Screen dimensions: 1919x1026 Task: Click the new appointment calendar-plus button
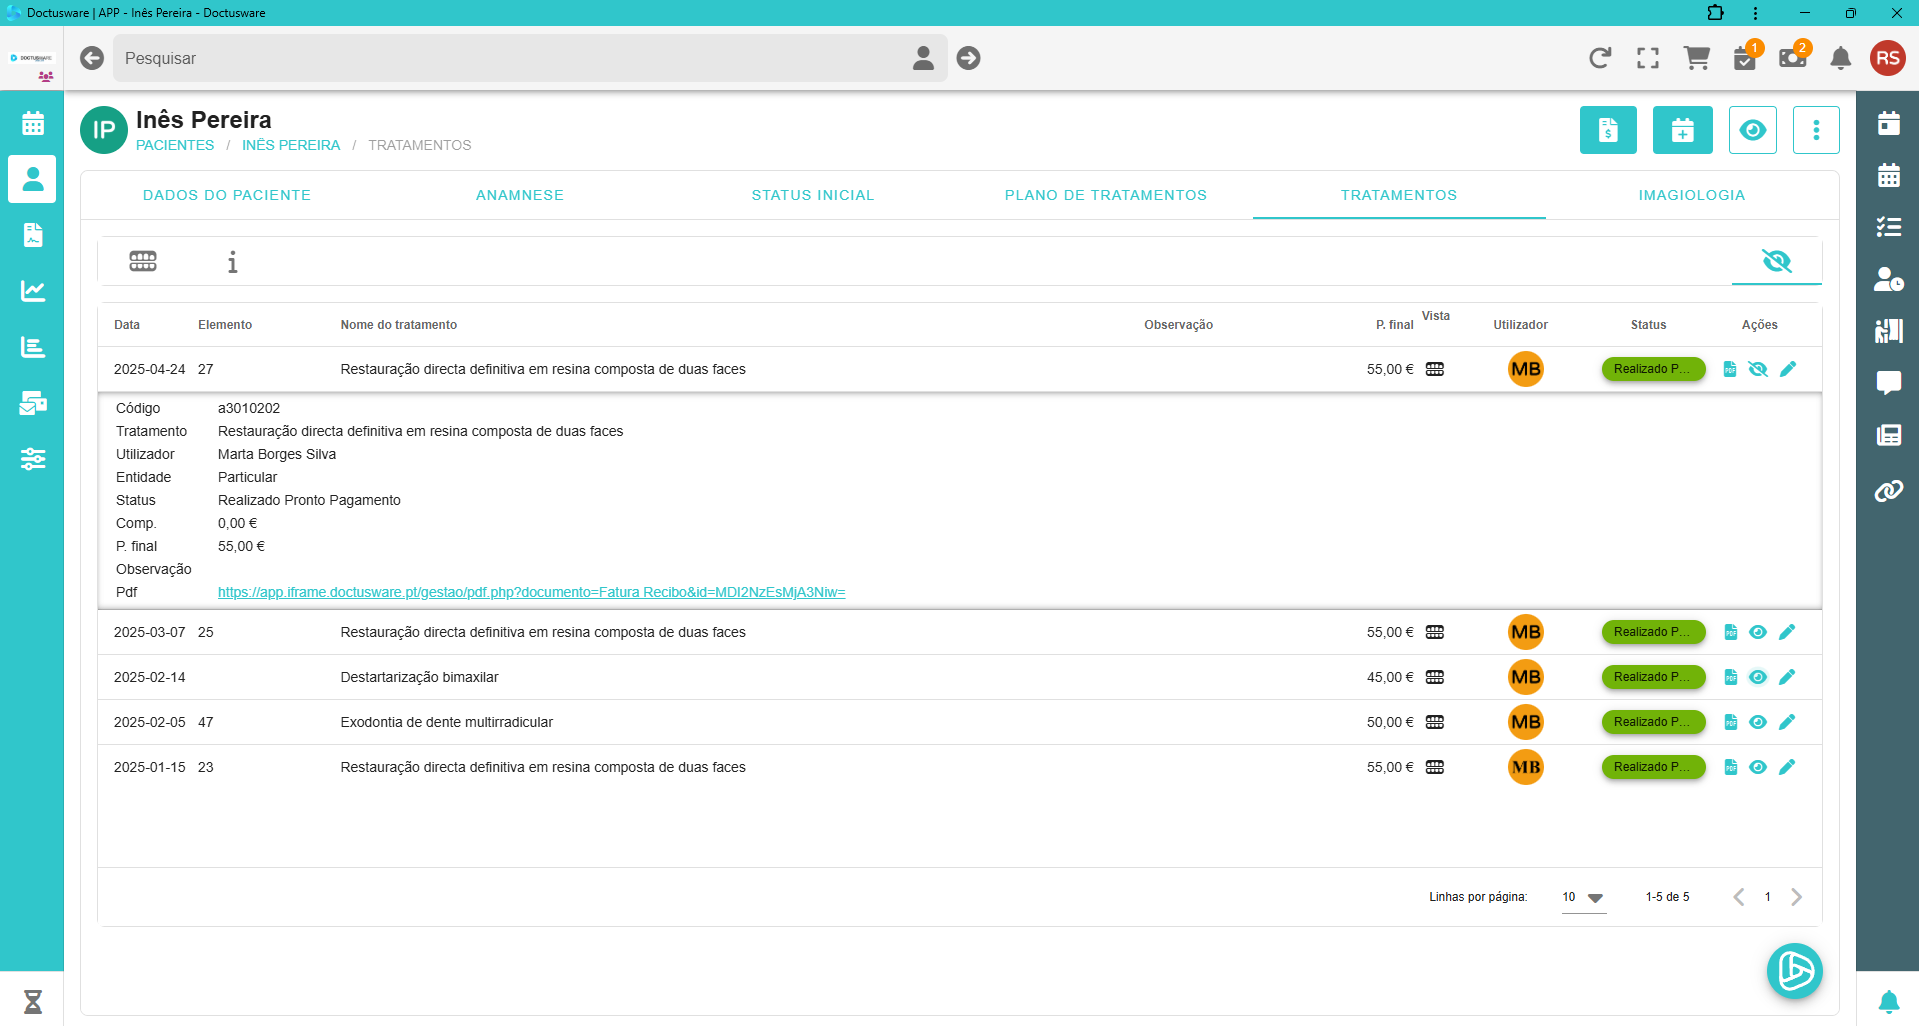tap(1682, 130)
